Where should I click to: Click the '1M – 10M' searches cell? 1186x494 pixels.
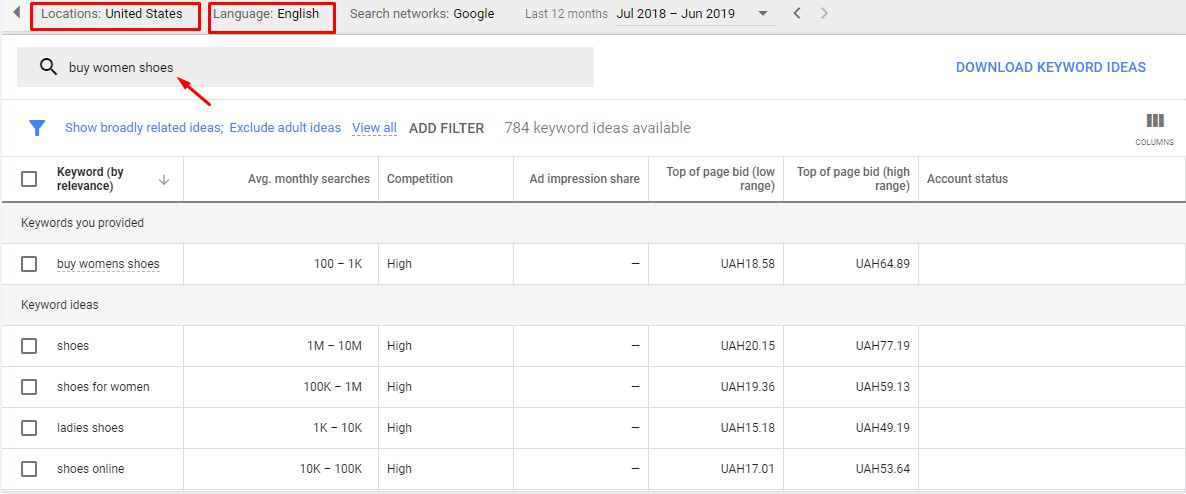coord(334,346)
